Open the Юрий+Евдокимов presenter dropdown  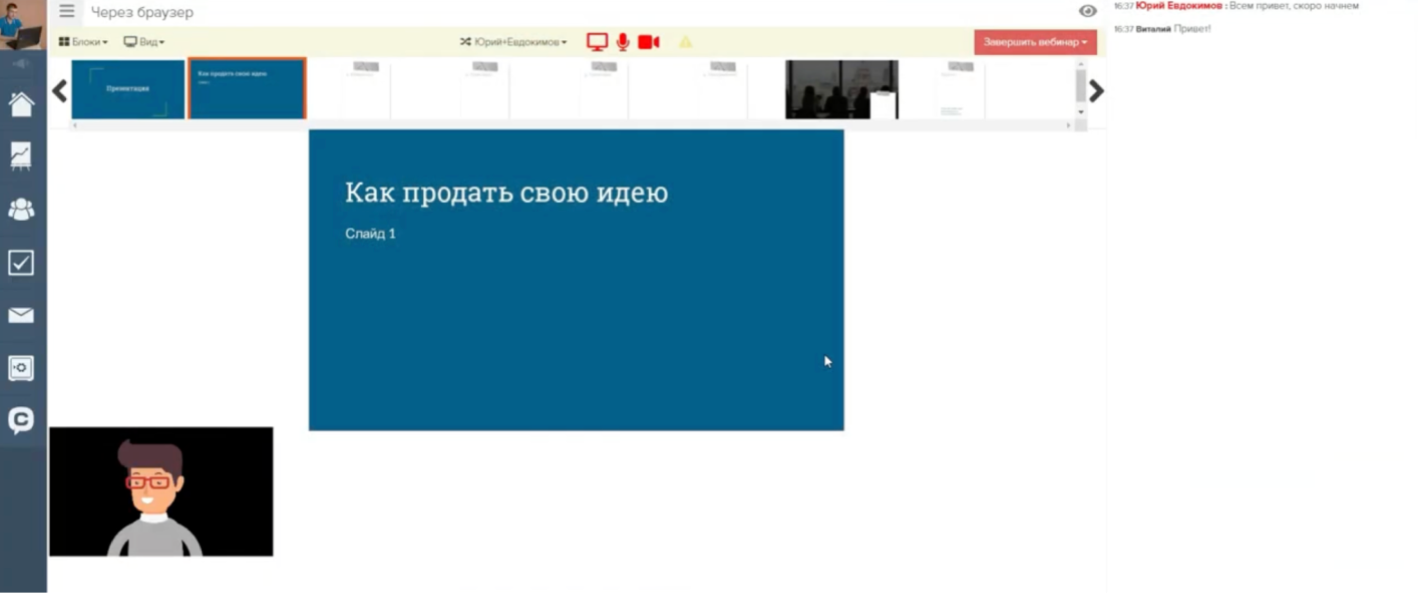pos(514,42)
